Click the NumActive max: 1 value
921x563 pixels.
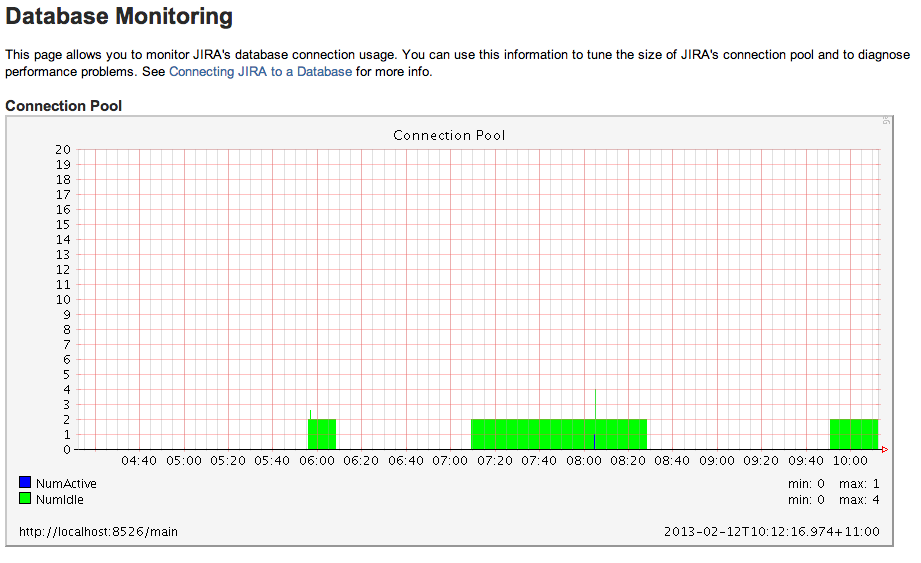(x=859, y=484)
